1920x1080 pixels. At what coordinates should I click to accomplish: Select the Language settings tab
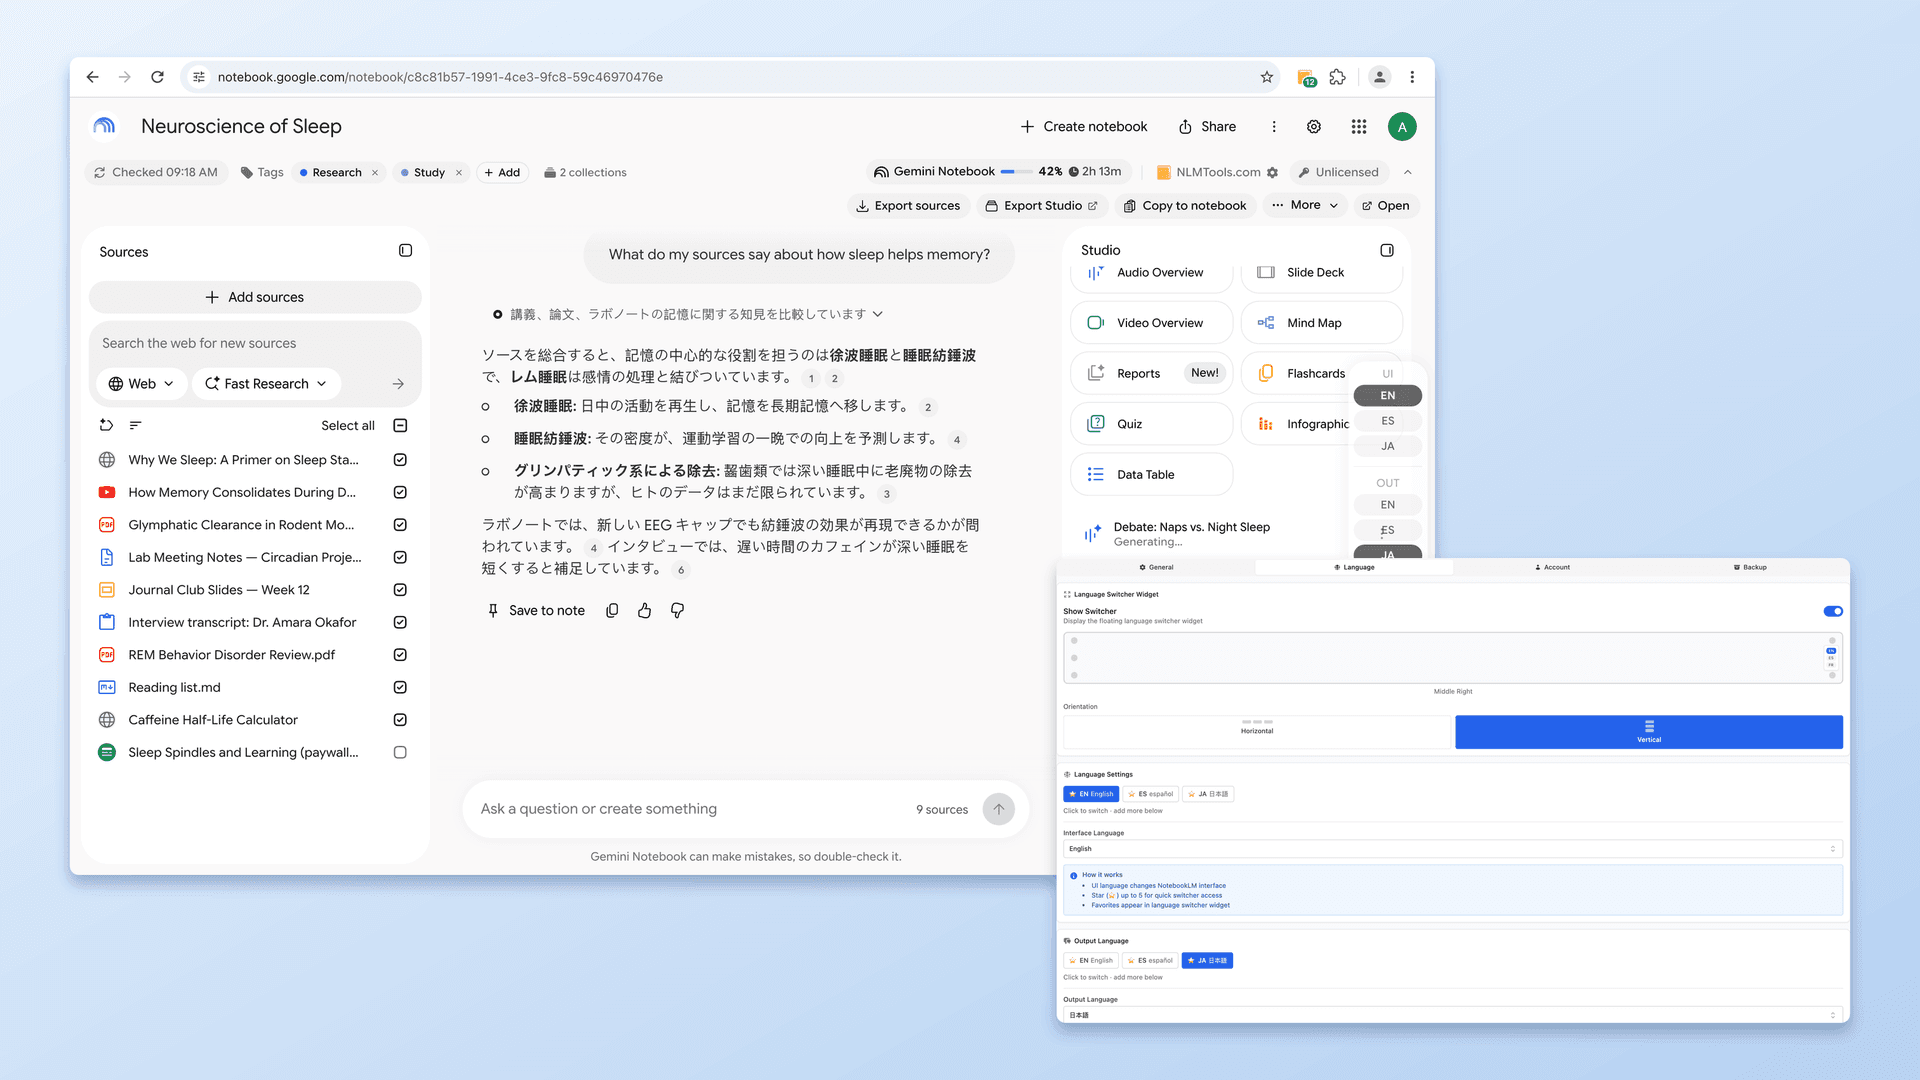pos(1354,567)
